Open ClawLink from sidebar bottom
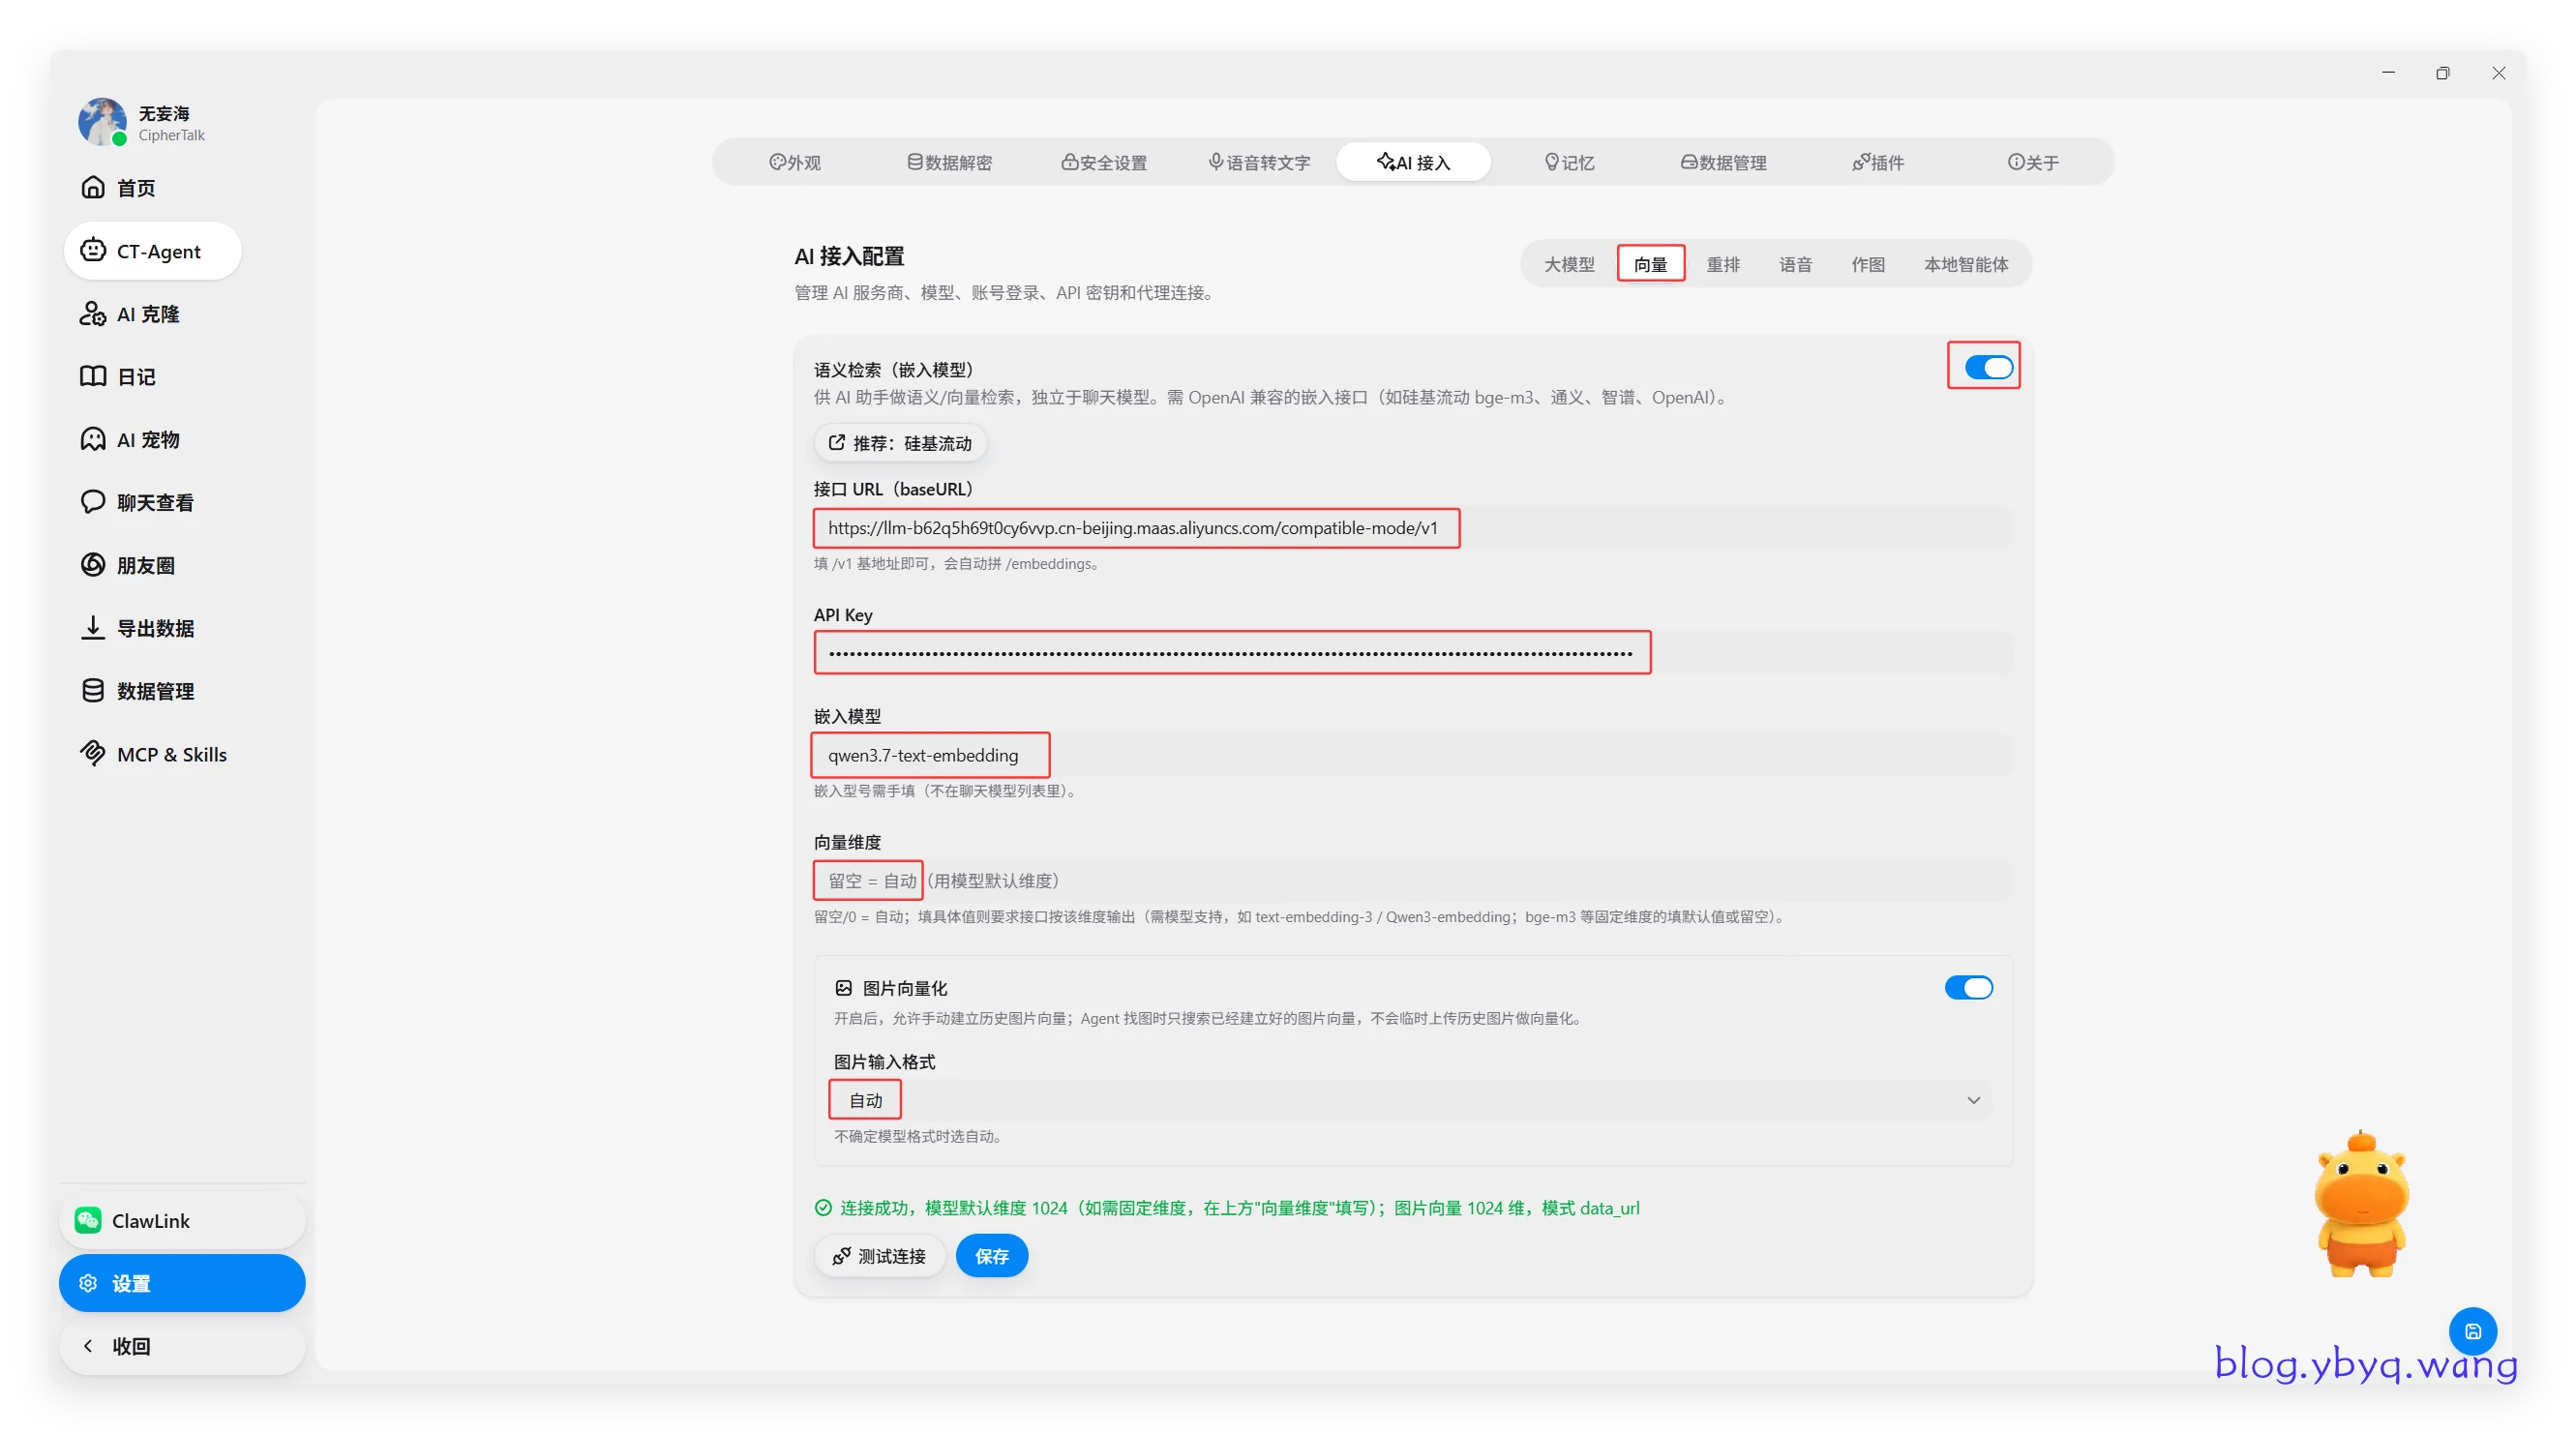This screenshot has width=2576, height=1434. pos(182,1221)
